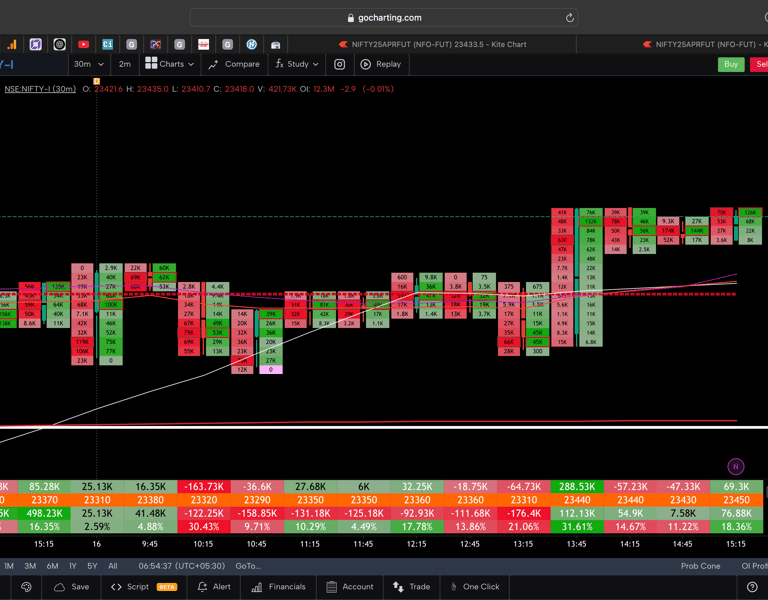Click the -176.4K cumulative delta cell
The width and height of the screenshot is (768, 600).
524,513
